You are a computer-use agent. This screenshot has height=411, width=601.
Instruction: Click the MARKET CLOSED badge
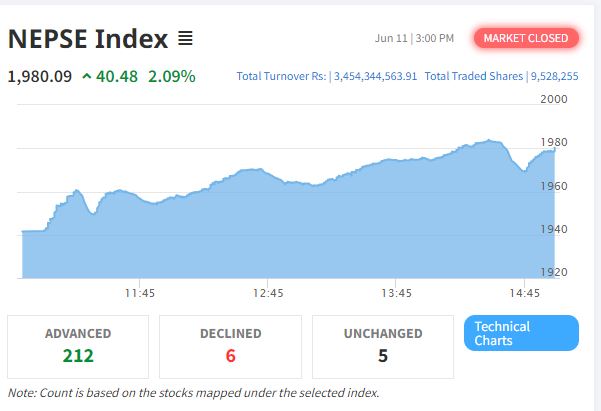(x=526, y=38)
